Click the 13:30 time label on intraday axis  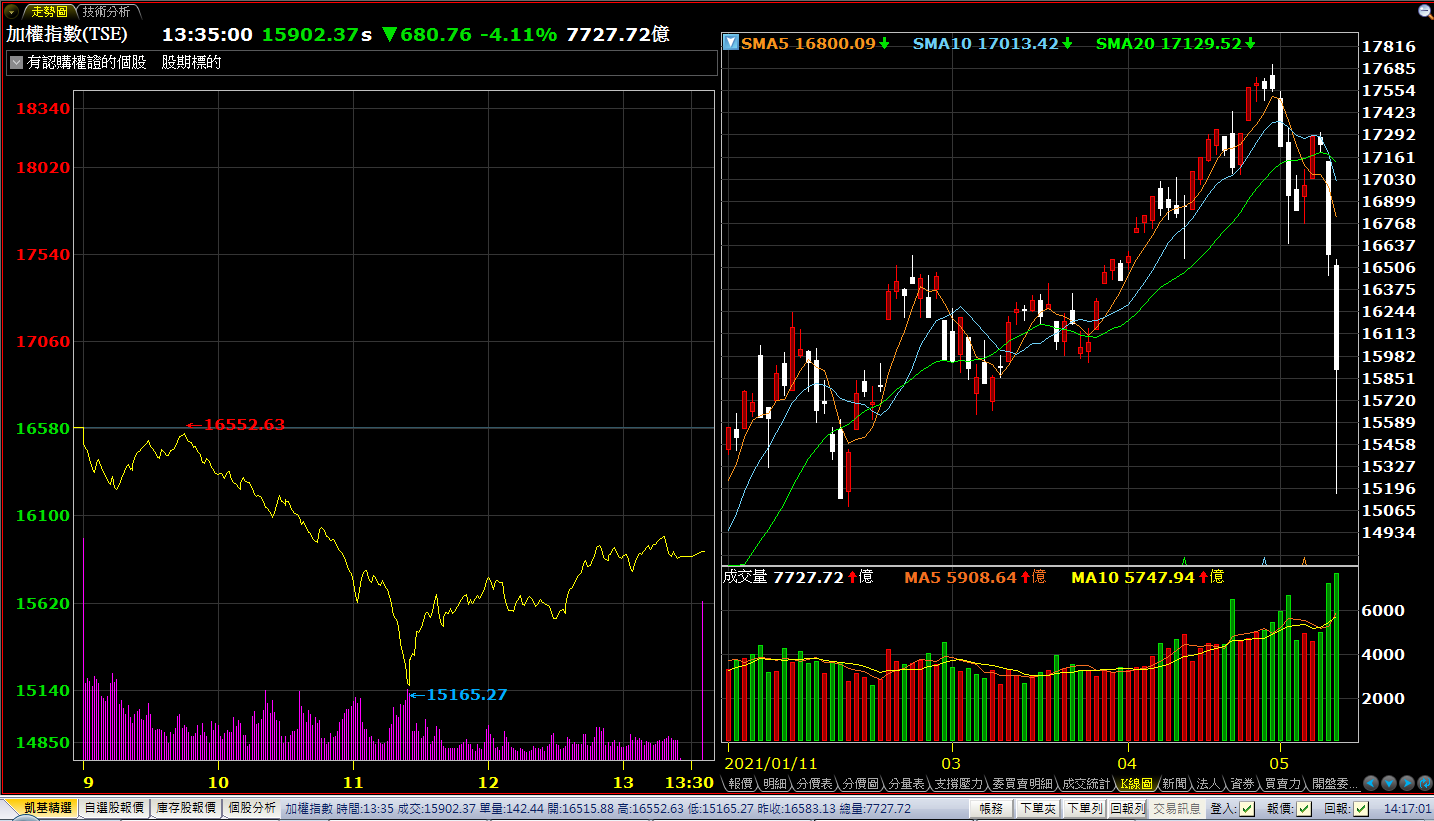pos(689,782)
